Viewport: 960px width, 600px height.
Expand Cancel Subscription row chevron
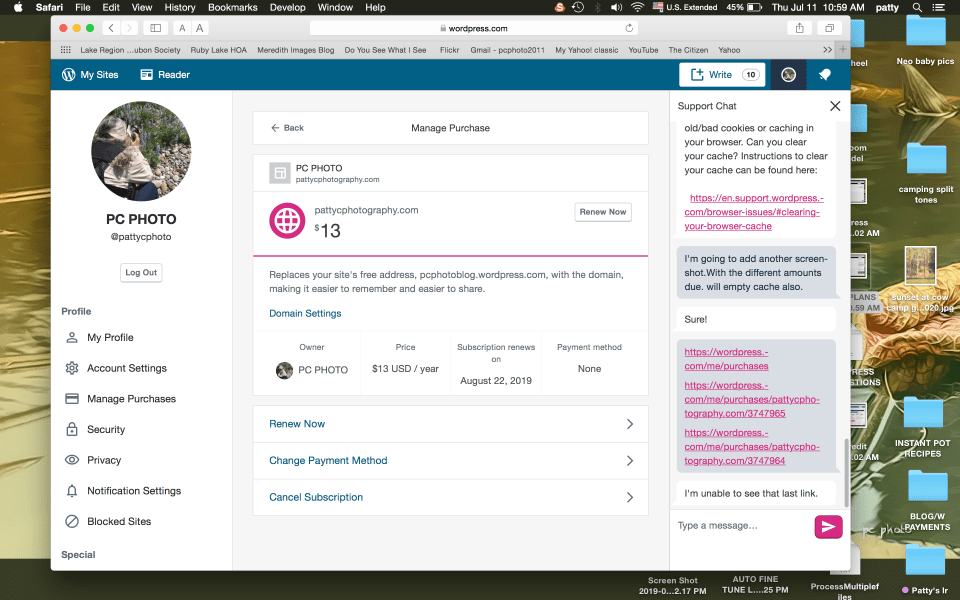(x=629, y=497)
